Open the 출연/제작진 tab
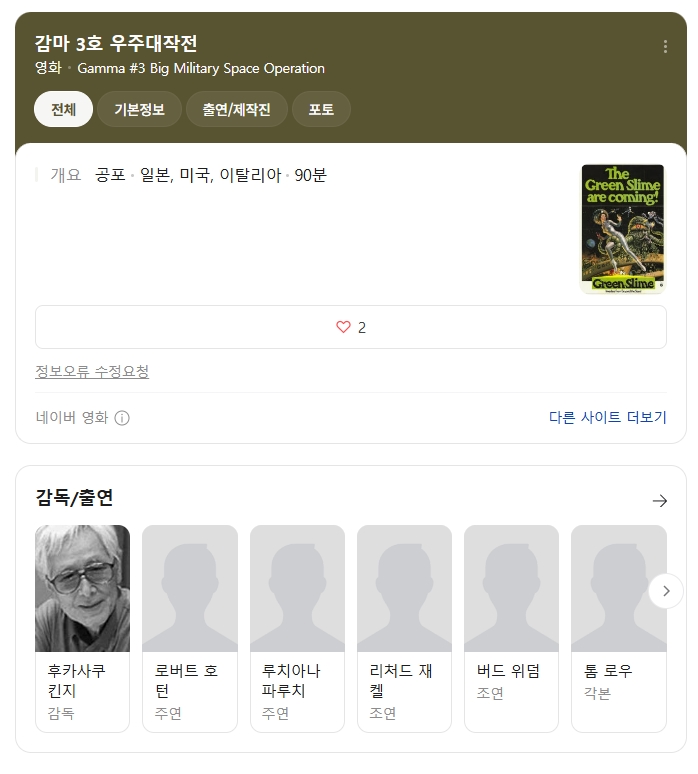 [x=236, y=109]
